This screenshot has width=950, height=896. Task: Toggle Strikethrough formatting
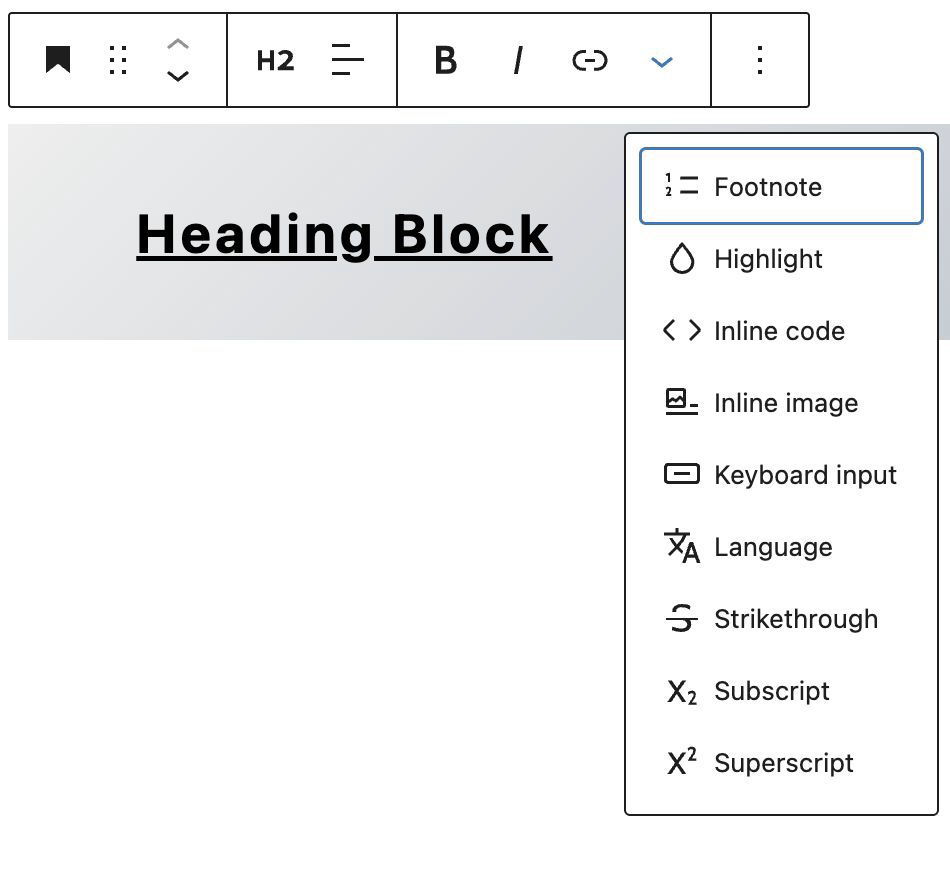[781, 619]
